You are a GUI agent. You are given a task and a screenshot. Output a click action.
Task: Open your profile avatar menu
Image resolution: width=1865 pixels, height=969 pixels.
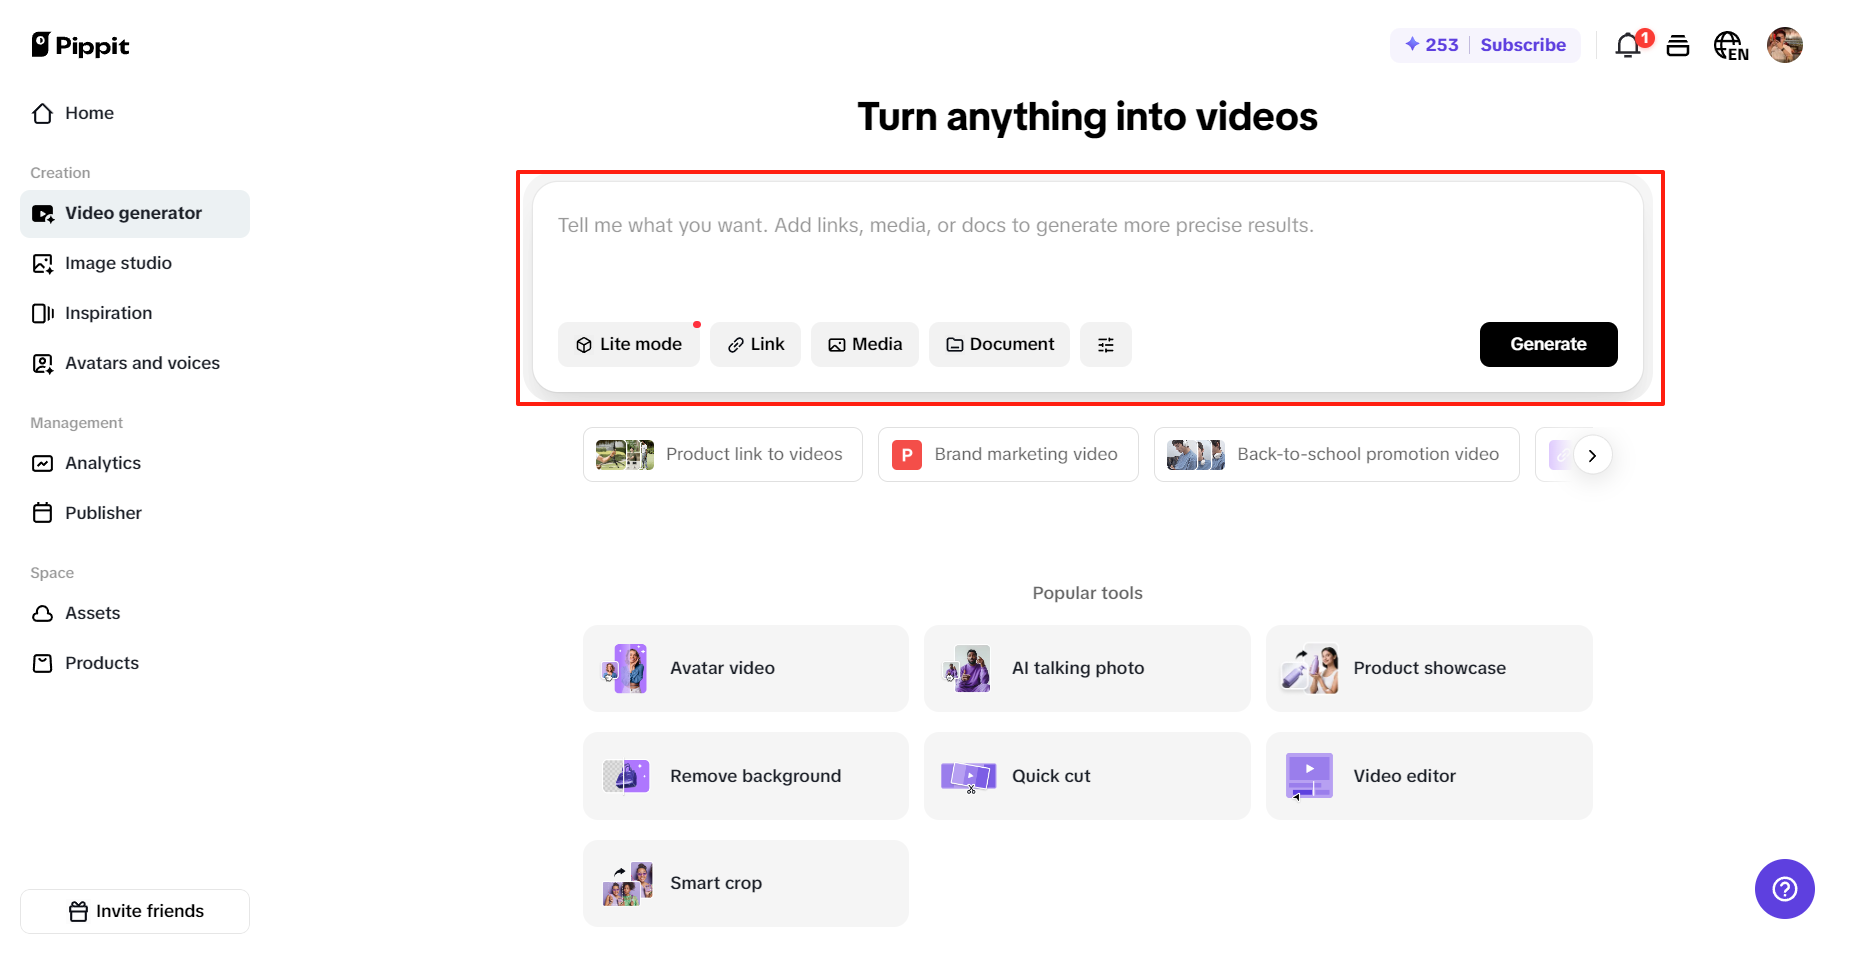[1786, 45]
